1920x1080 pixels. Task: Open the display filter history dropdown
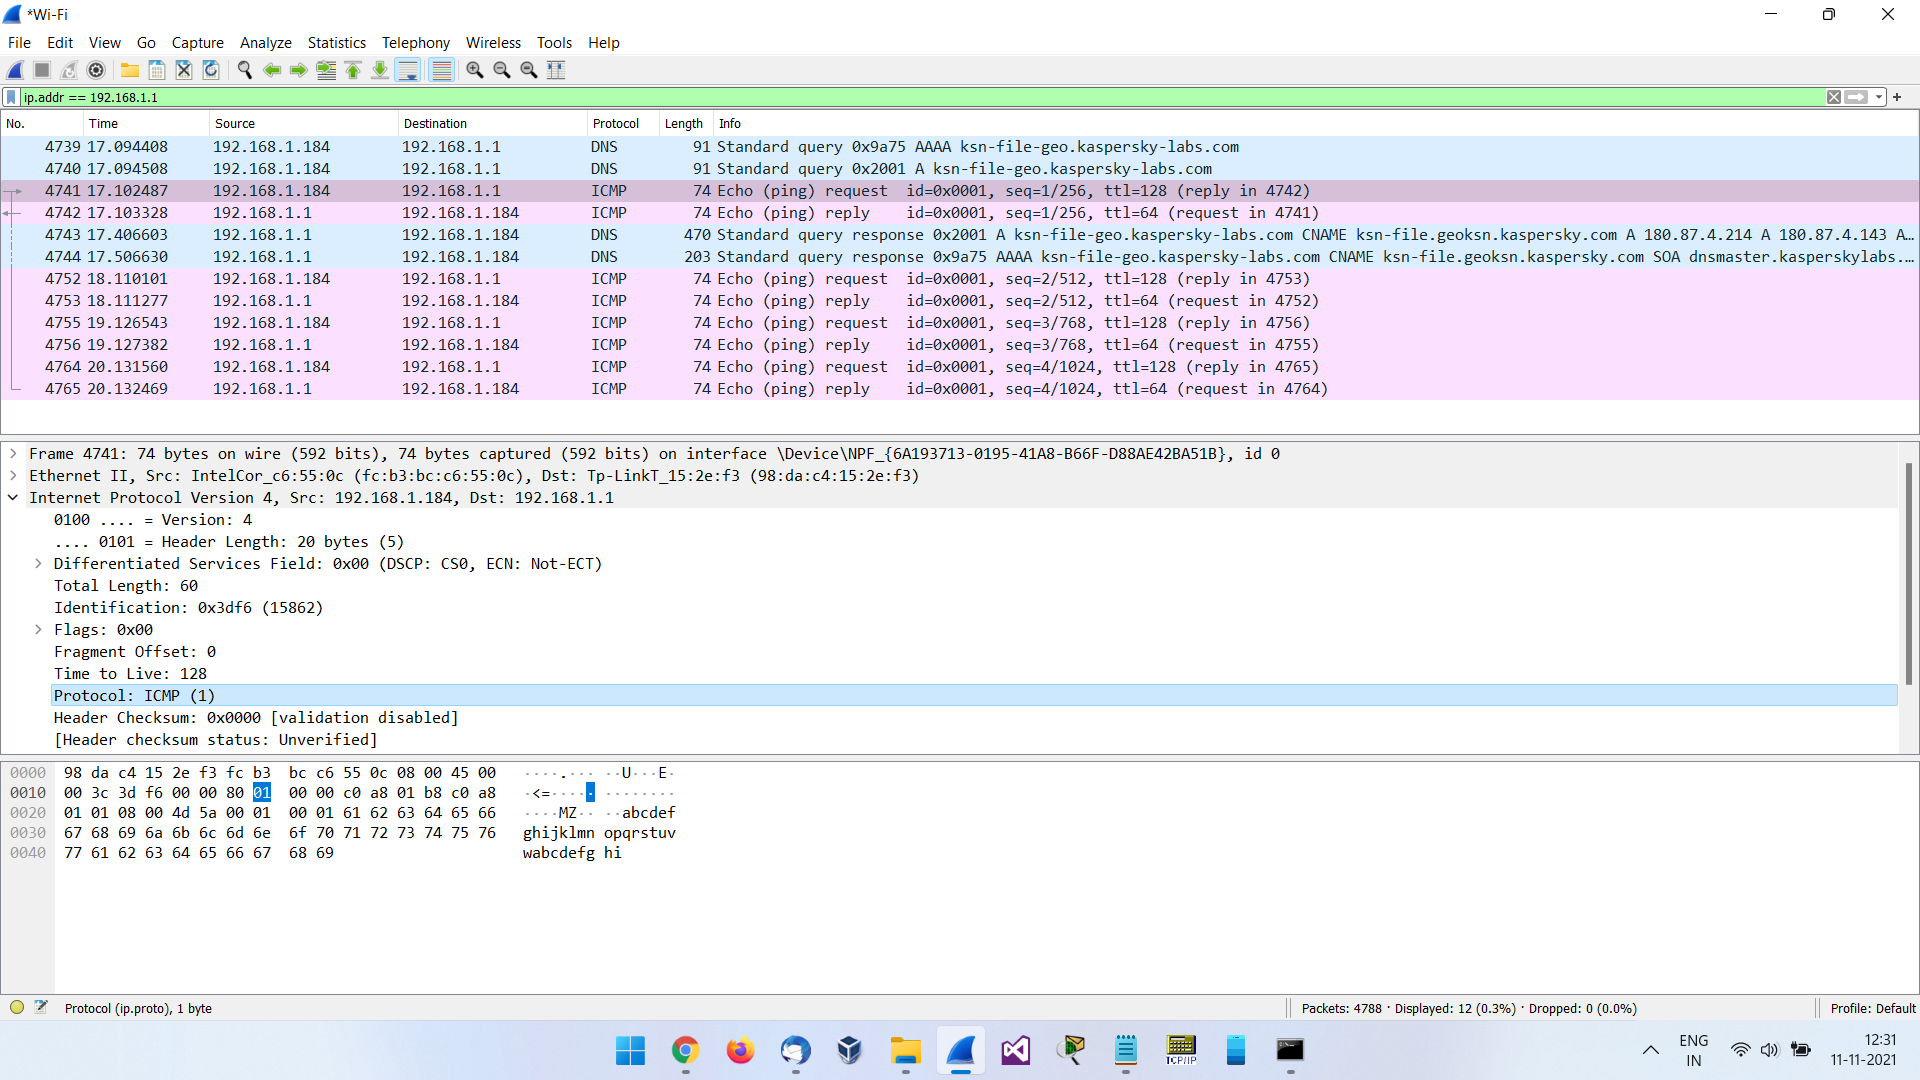pyautogui.click(x=1879, y=97)
